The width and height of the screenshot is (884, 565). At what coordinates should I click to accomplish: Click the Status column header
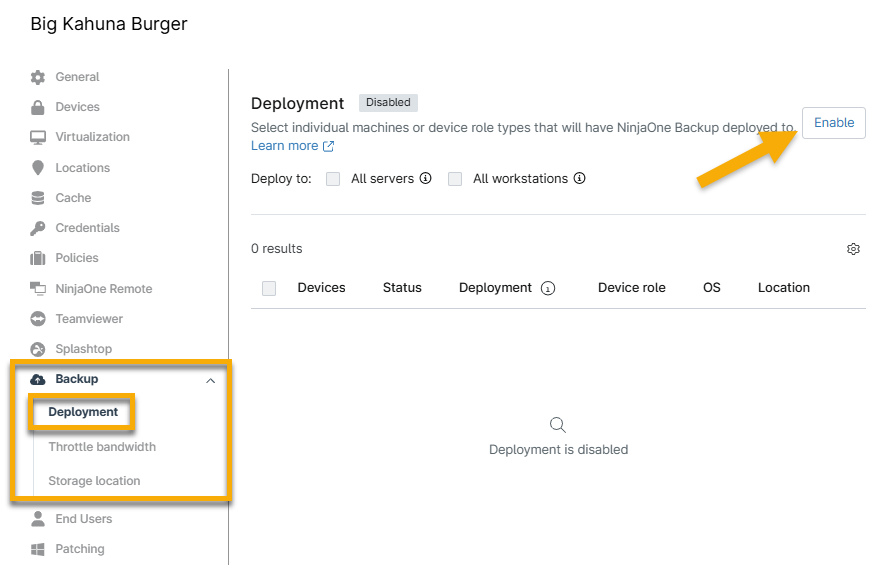pos(402,288)
